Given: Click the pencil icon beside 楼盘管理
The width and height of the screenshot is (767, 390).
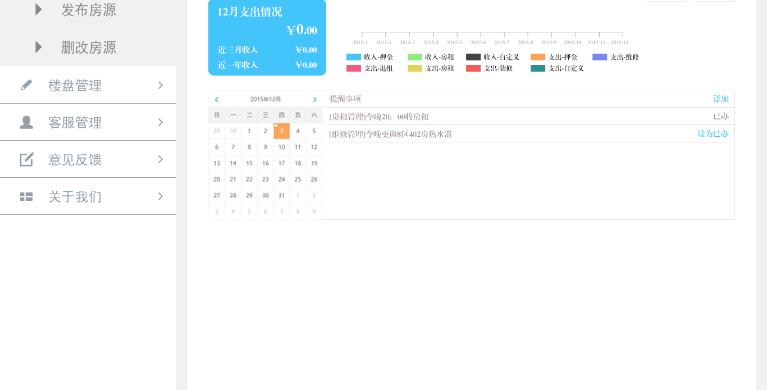Looking at the screenshot, I should (x=26, y=85).
